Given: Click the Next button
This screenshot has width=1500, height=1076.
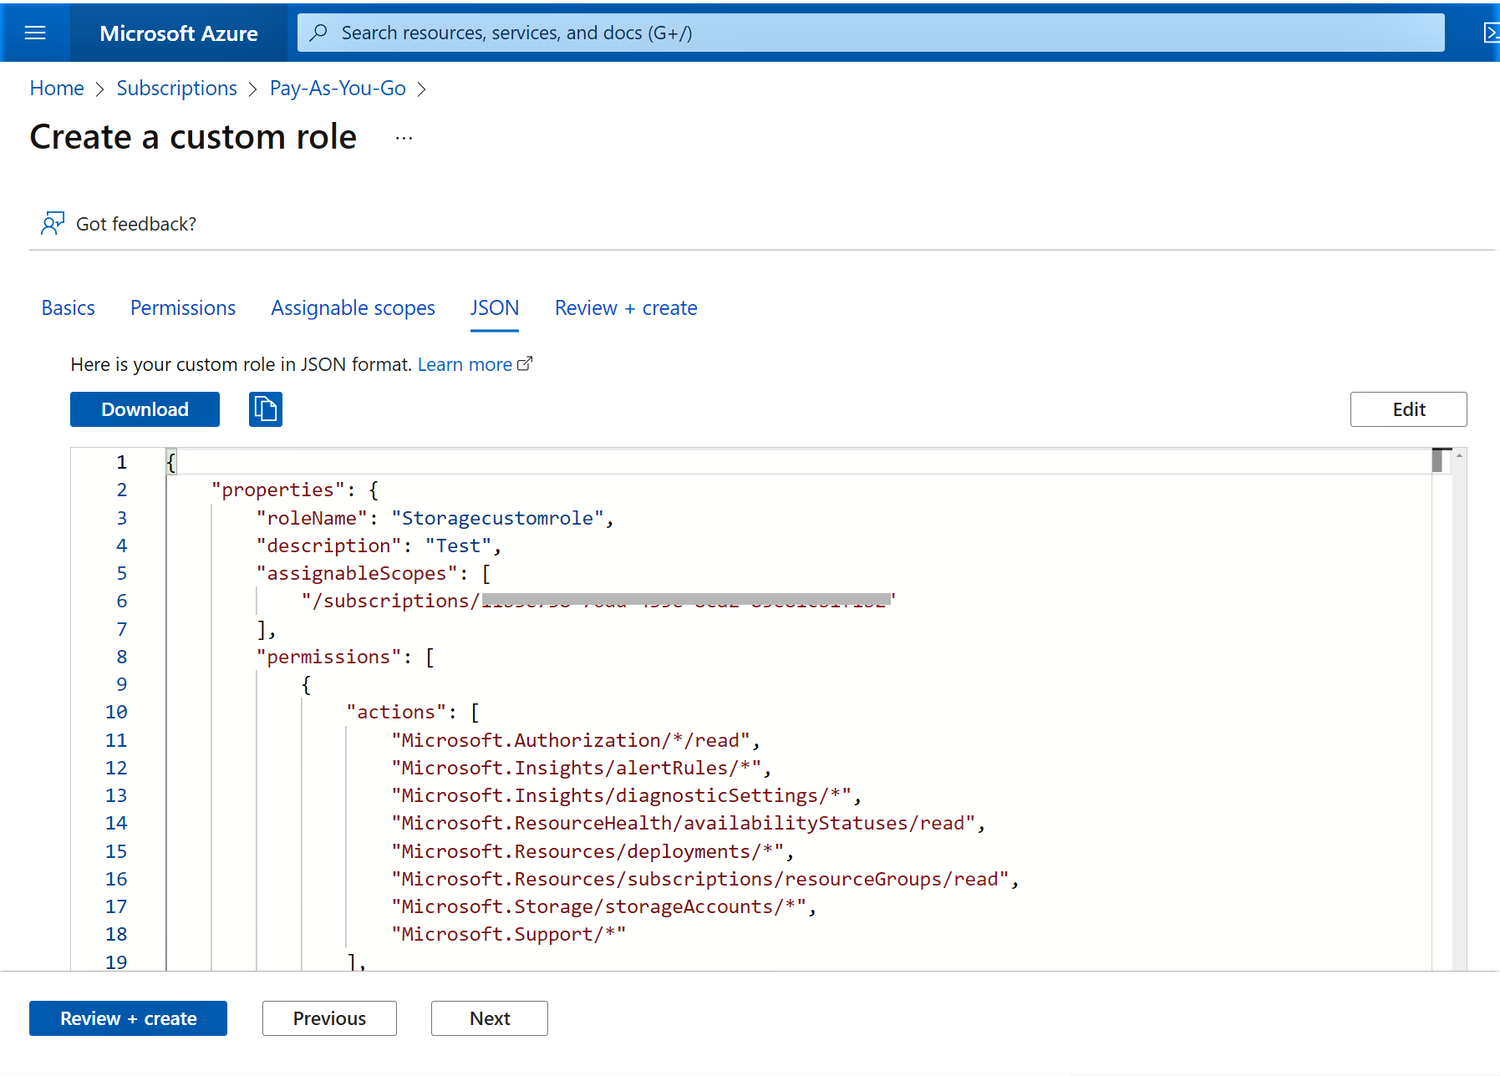Looking at the screenshot, I should tap(489, 1018).
